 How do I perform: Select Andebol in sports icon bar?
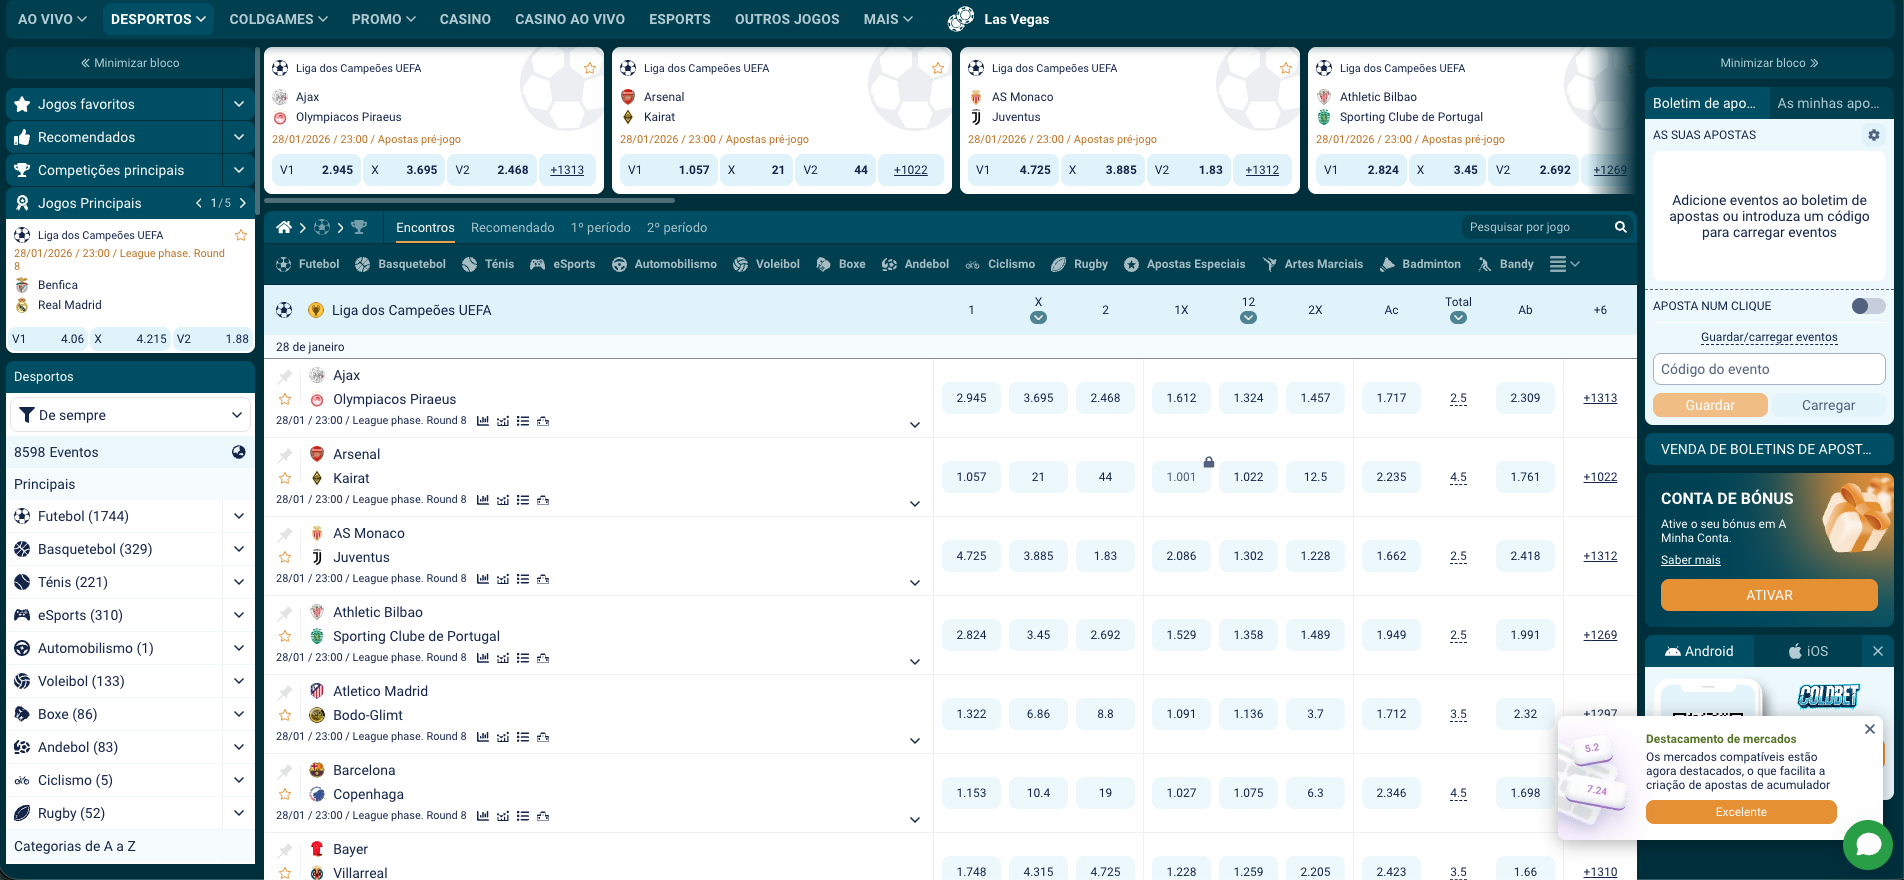(x=915, y=264)
